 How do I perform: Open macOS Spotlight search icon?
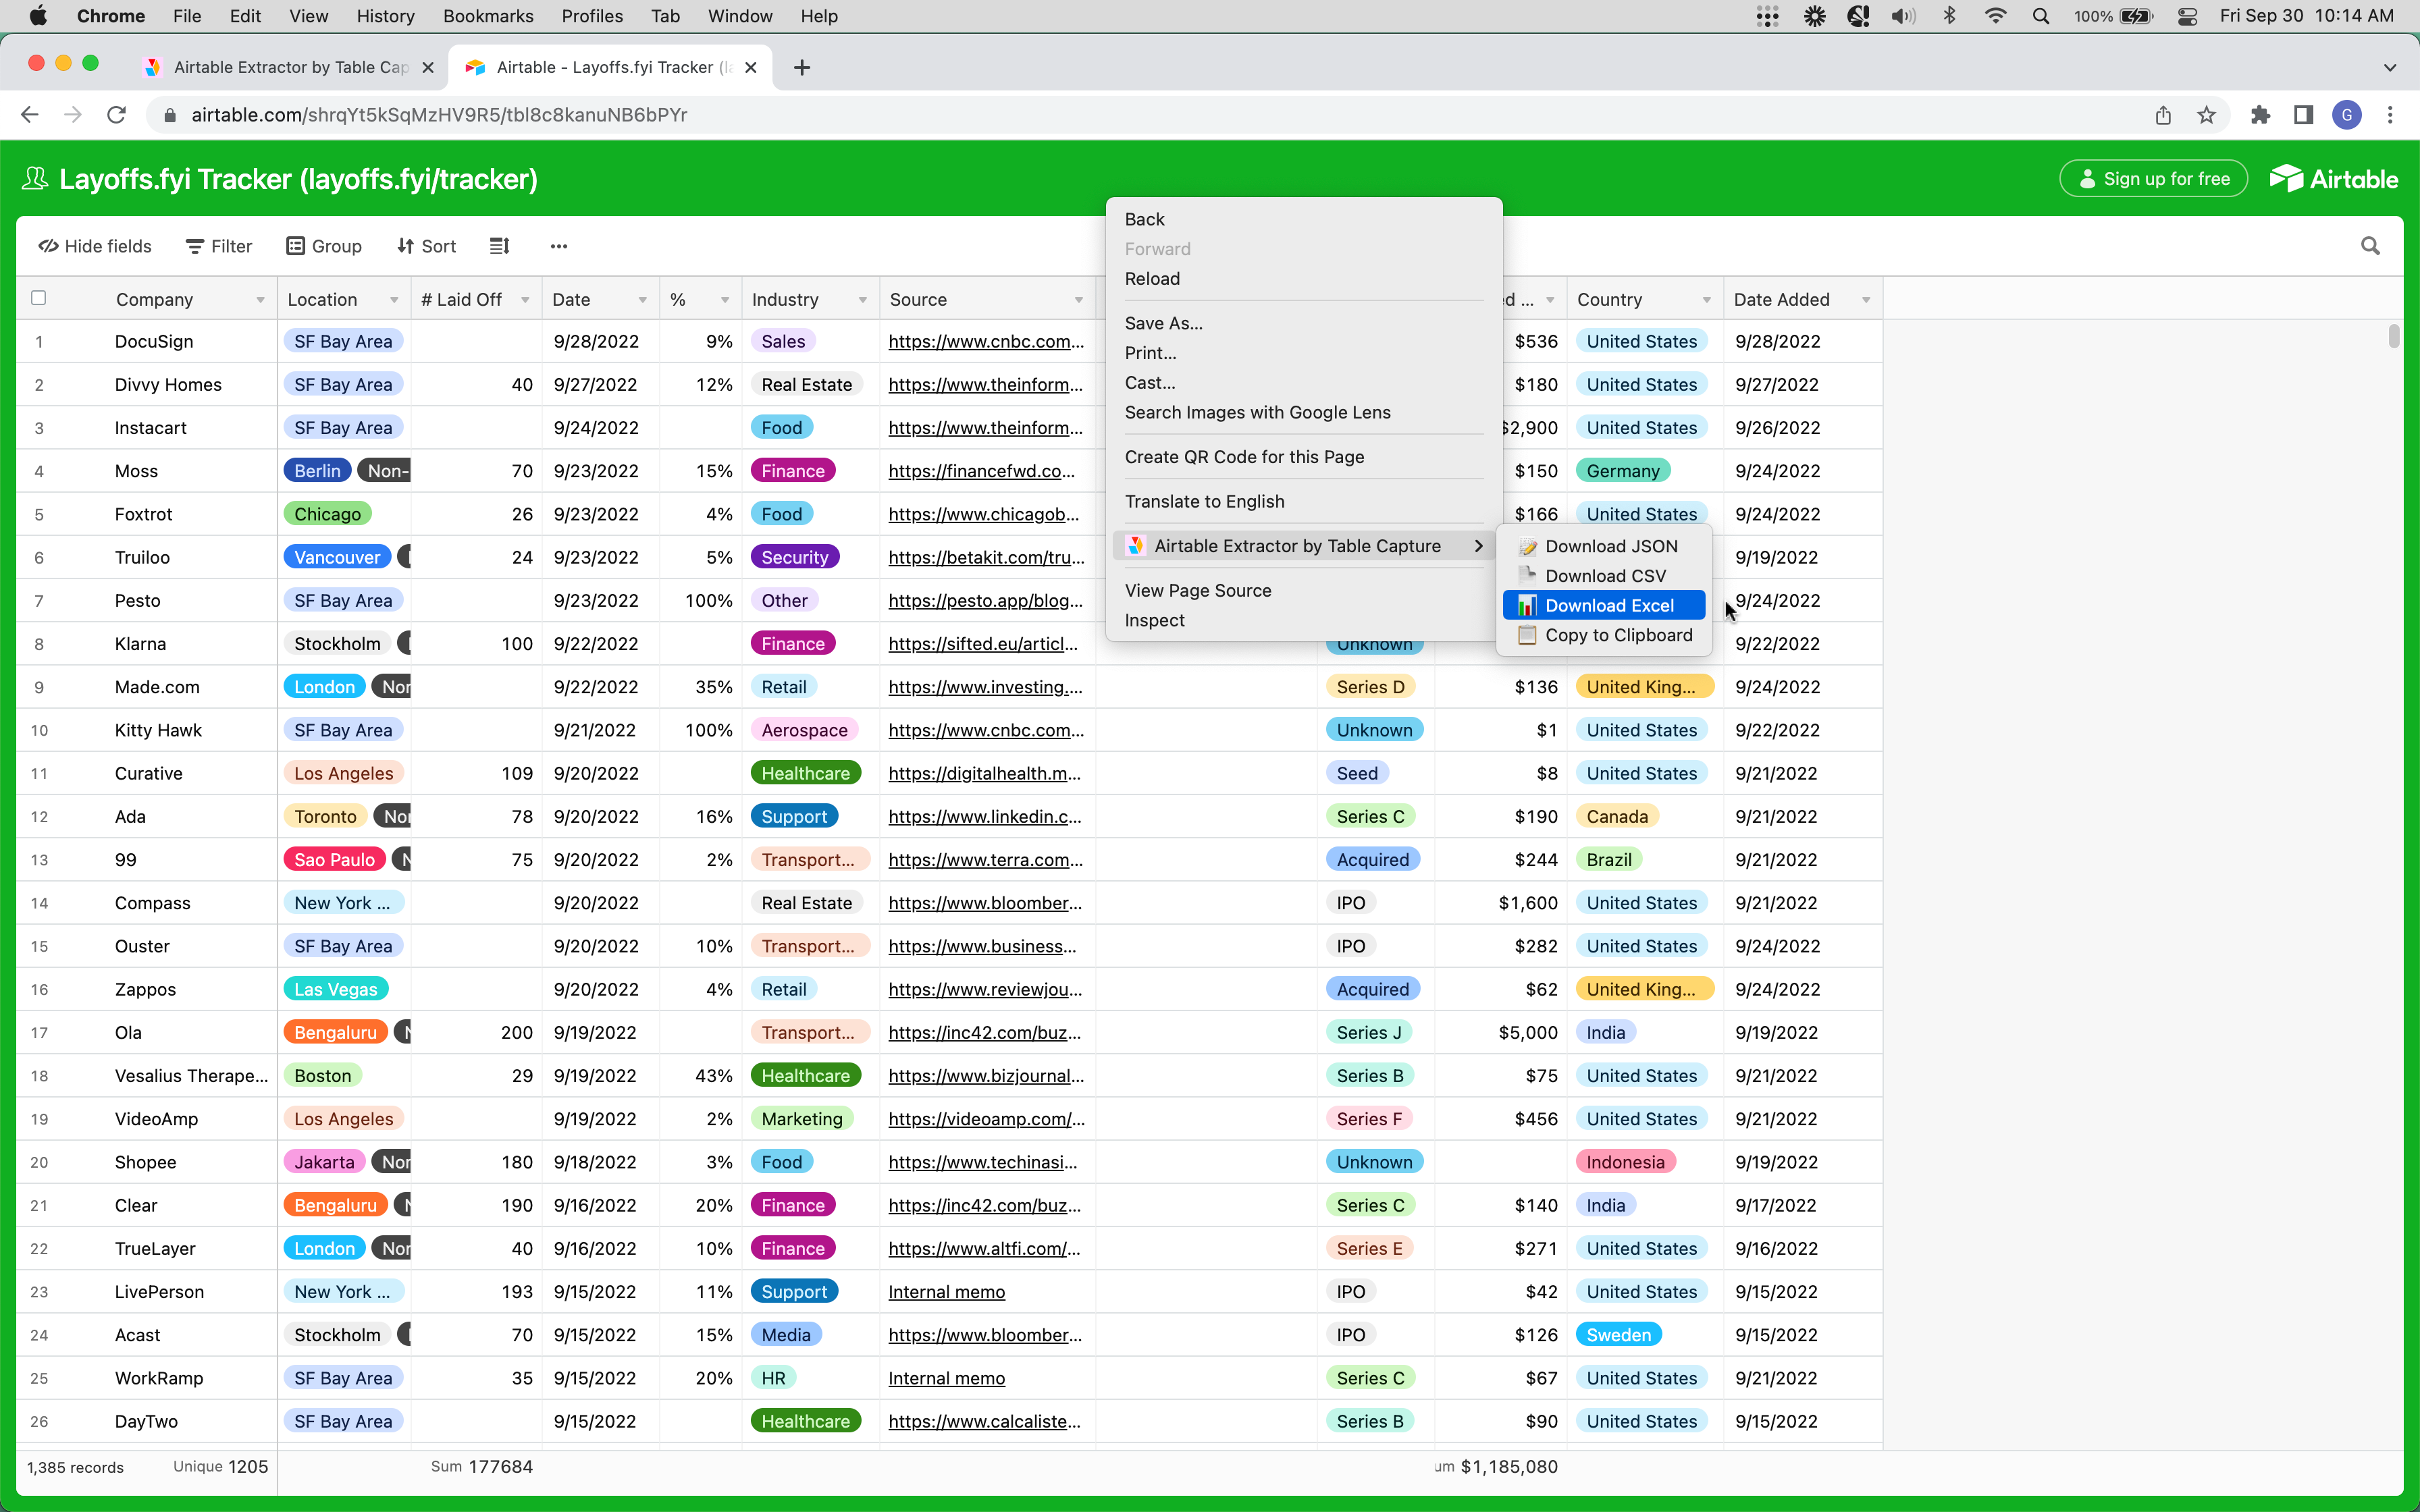tap(2041, 16)
